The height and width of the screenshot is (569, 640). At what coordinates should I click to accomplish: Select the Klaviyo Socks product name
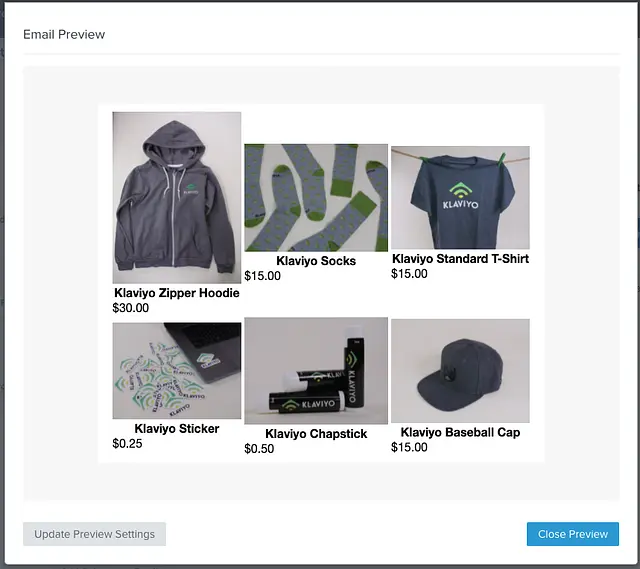(316, 261)
